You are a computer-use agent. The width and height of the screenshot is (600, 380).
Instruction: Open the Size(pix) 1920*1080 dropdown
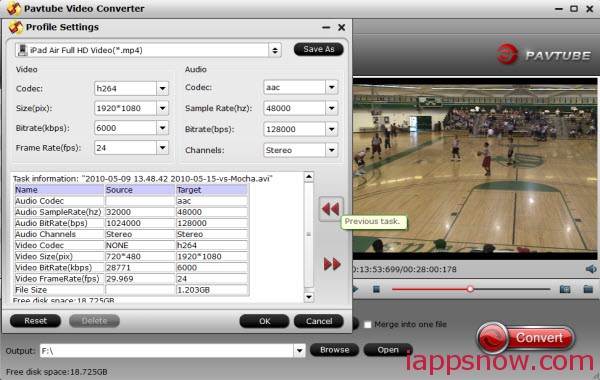(163, 108)
